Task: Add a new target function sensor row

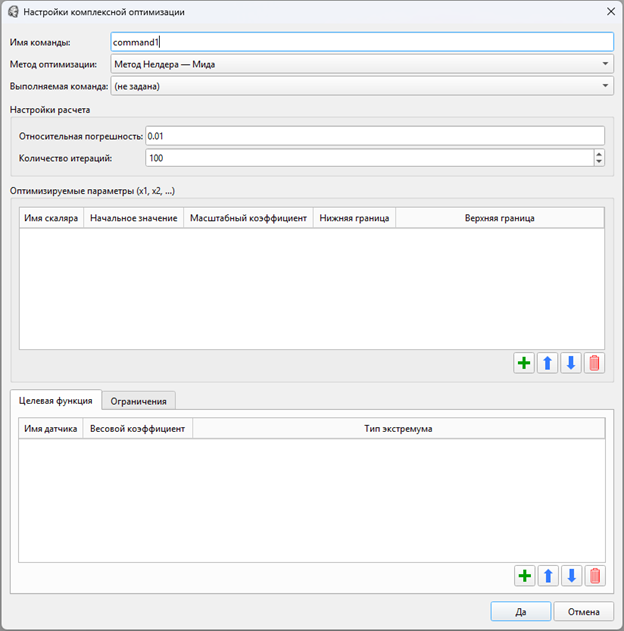Action: click(524, 575)
